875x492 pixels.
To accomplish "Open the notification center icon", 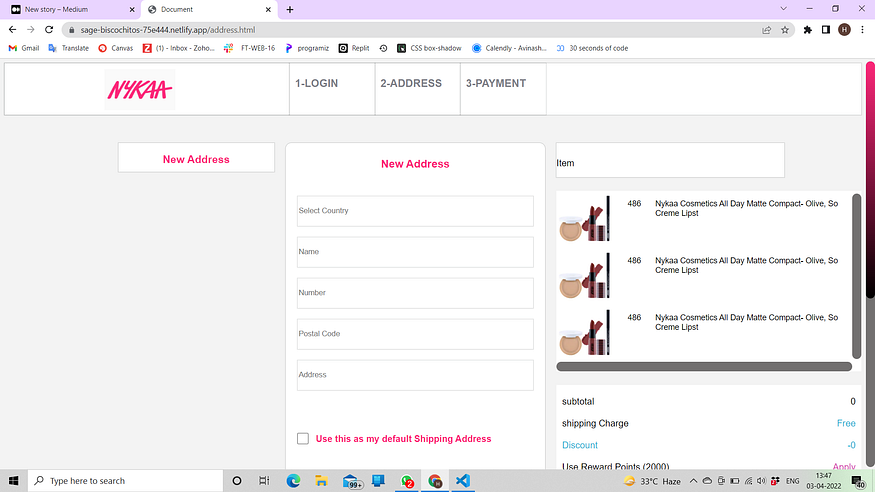I will tap(858, 481).
